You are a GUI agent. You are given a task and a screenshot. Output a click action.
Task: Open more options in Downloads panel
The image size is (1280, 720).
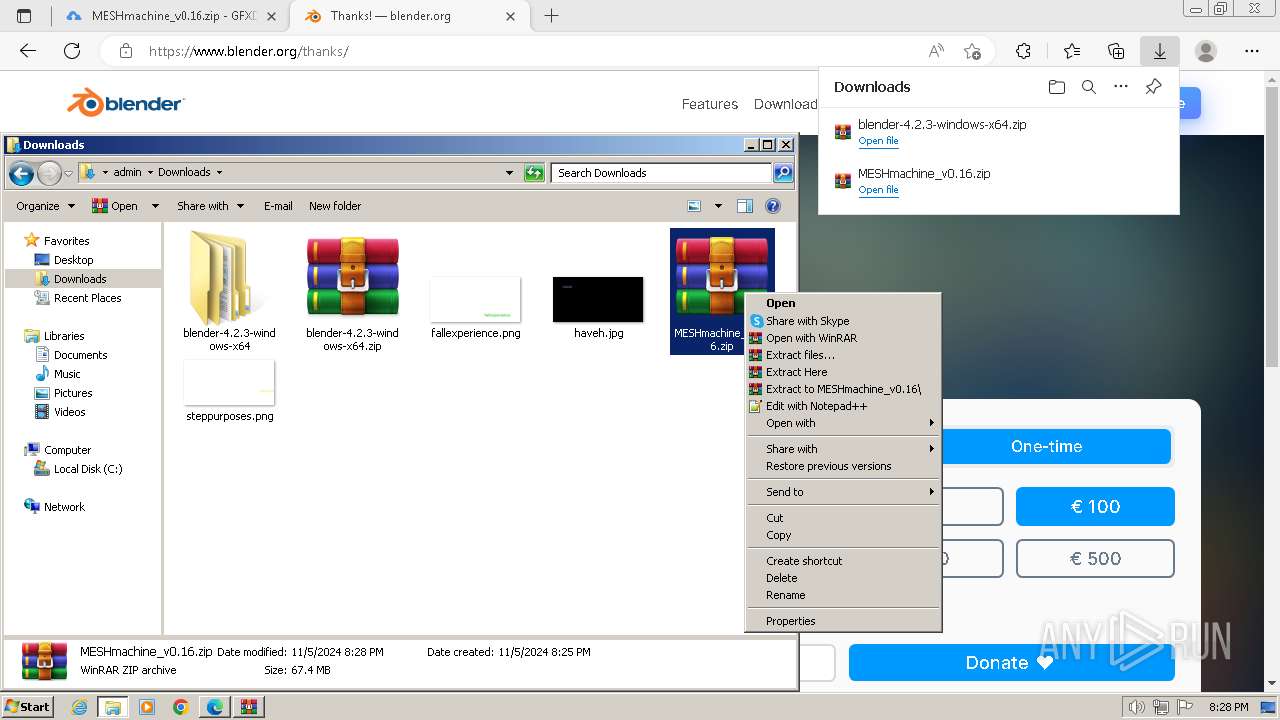[1121, 87]
